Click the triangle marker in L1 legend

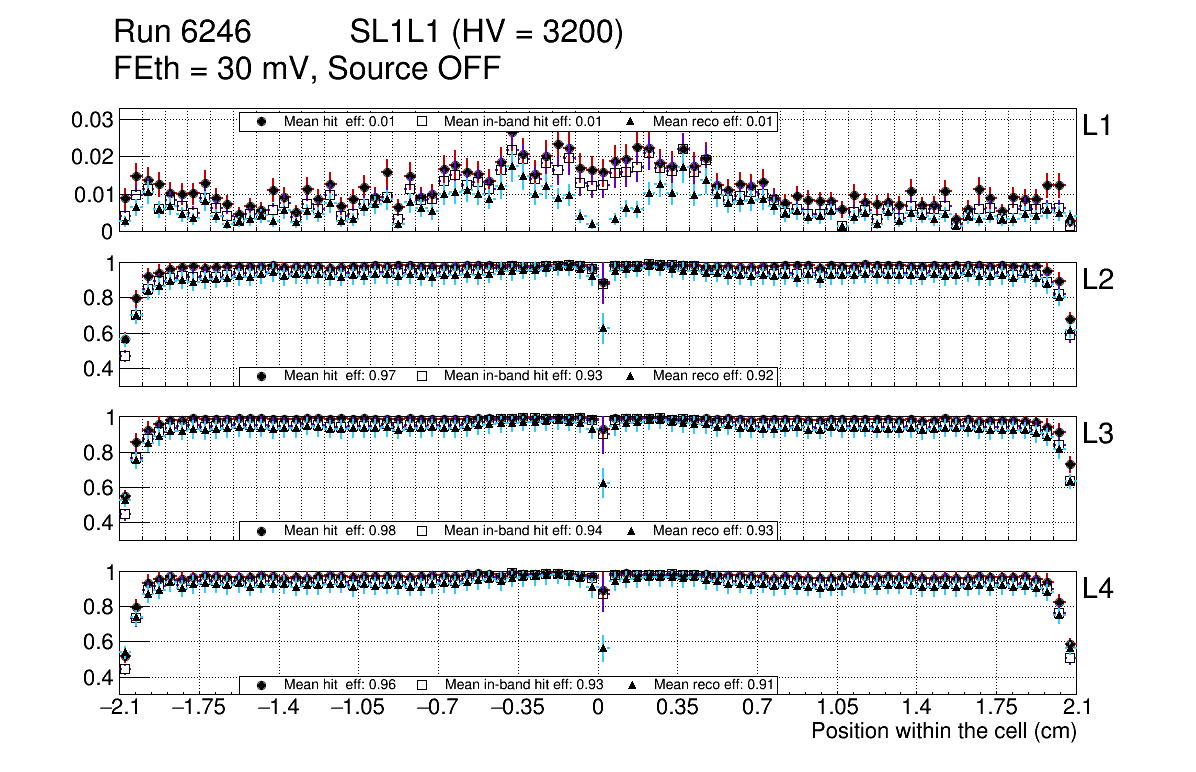632,121
